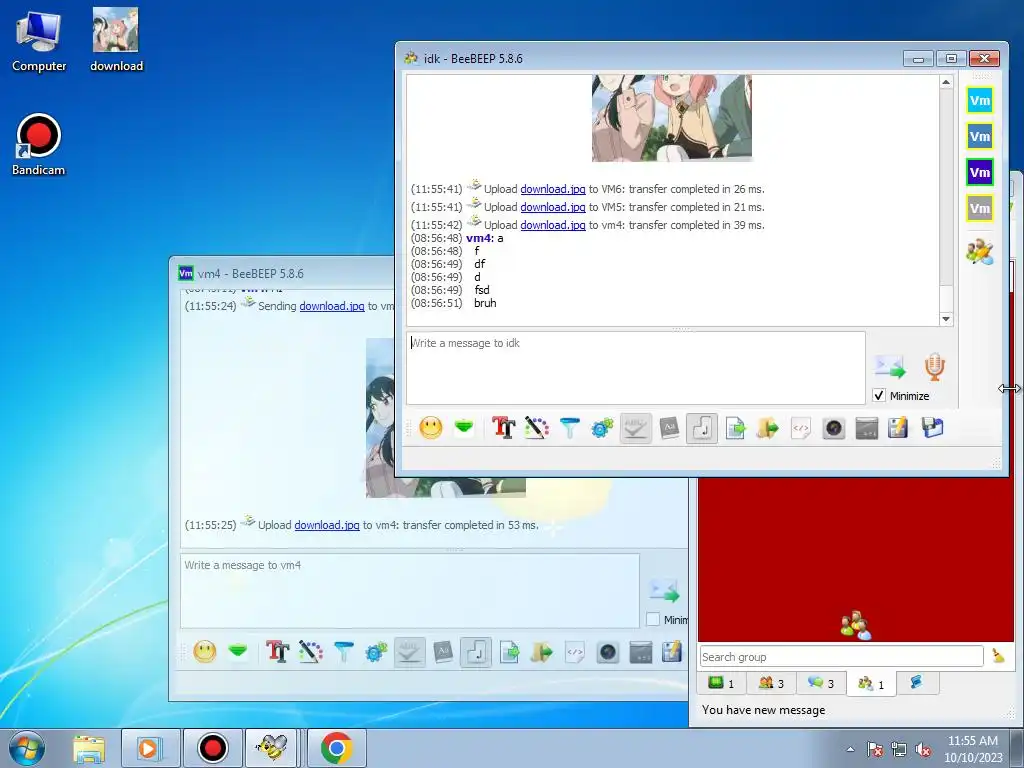1024x768 pixels.
Task: Toggle sound note button in vm4 window
Action: [x=476, y=652]
